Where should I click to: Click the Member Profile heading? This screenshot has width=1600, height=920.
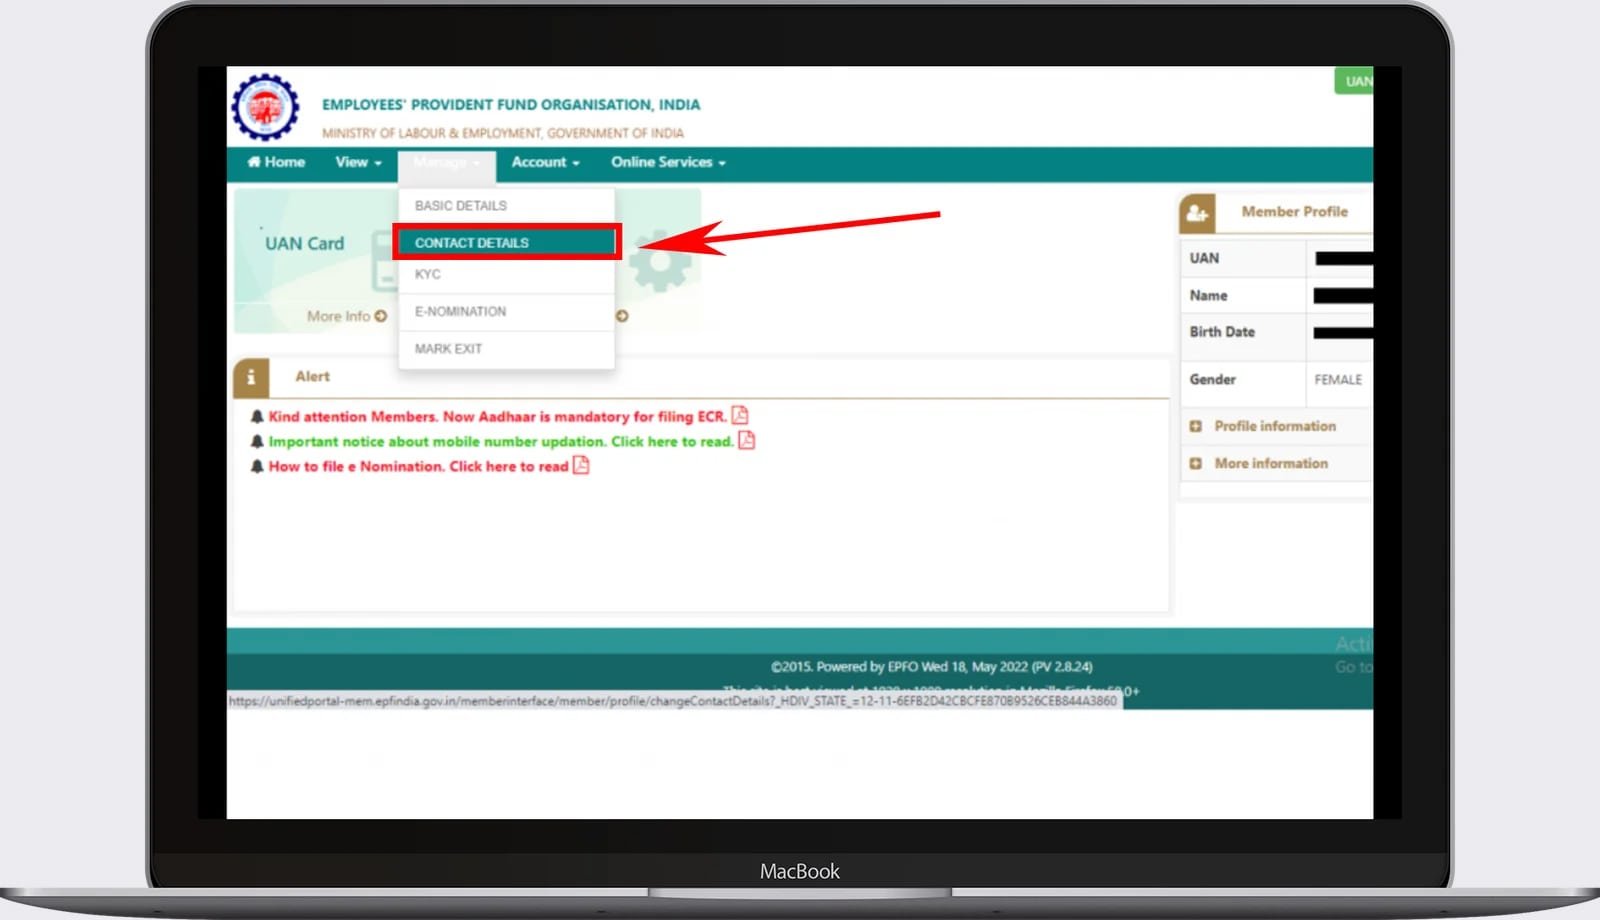click(1294, 212)
